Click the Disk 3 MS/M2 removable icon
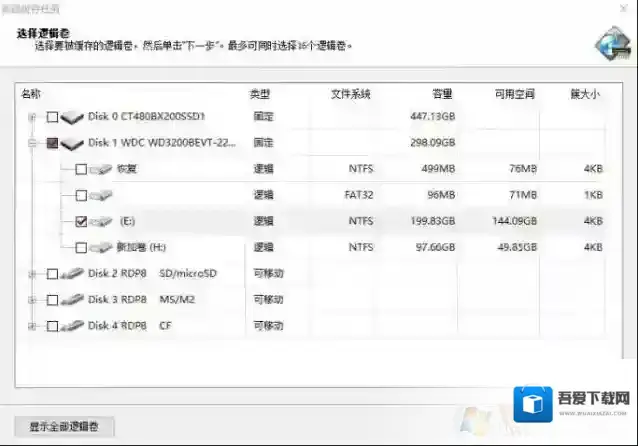Viewport: 638px width, 446px height. coord(72,300)
